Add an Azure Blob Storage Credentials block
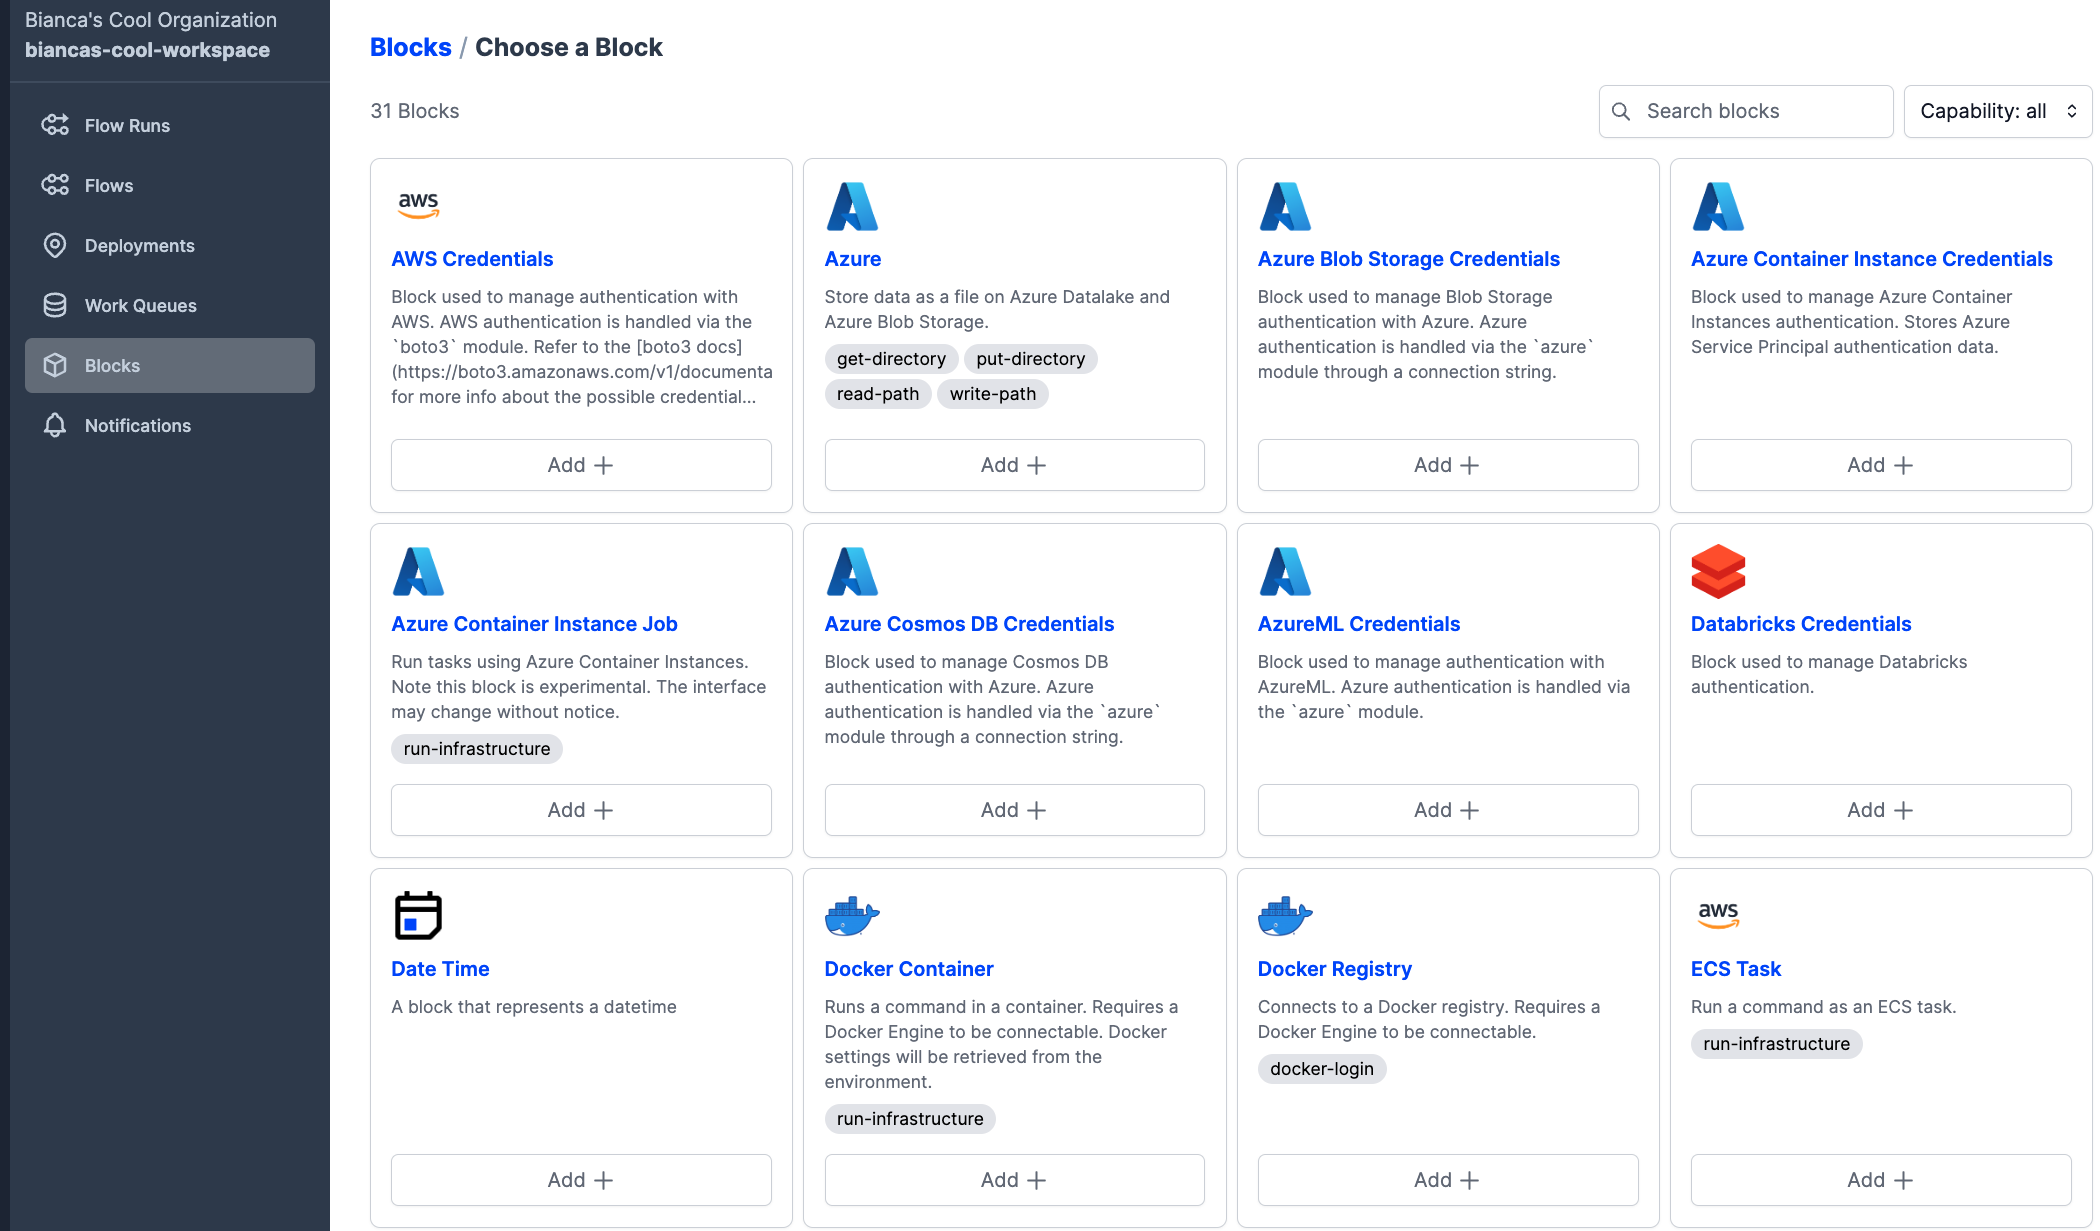This screenshot has width=2100, height=1231. tap(1446, 464)
